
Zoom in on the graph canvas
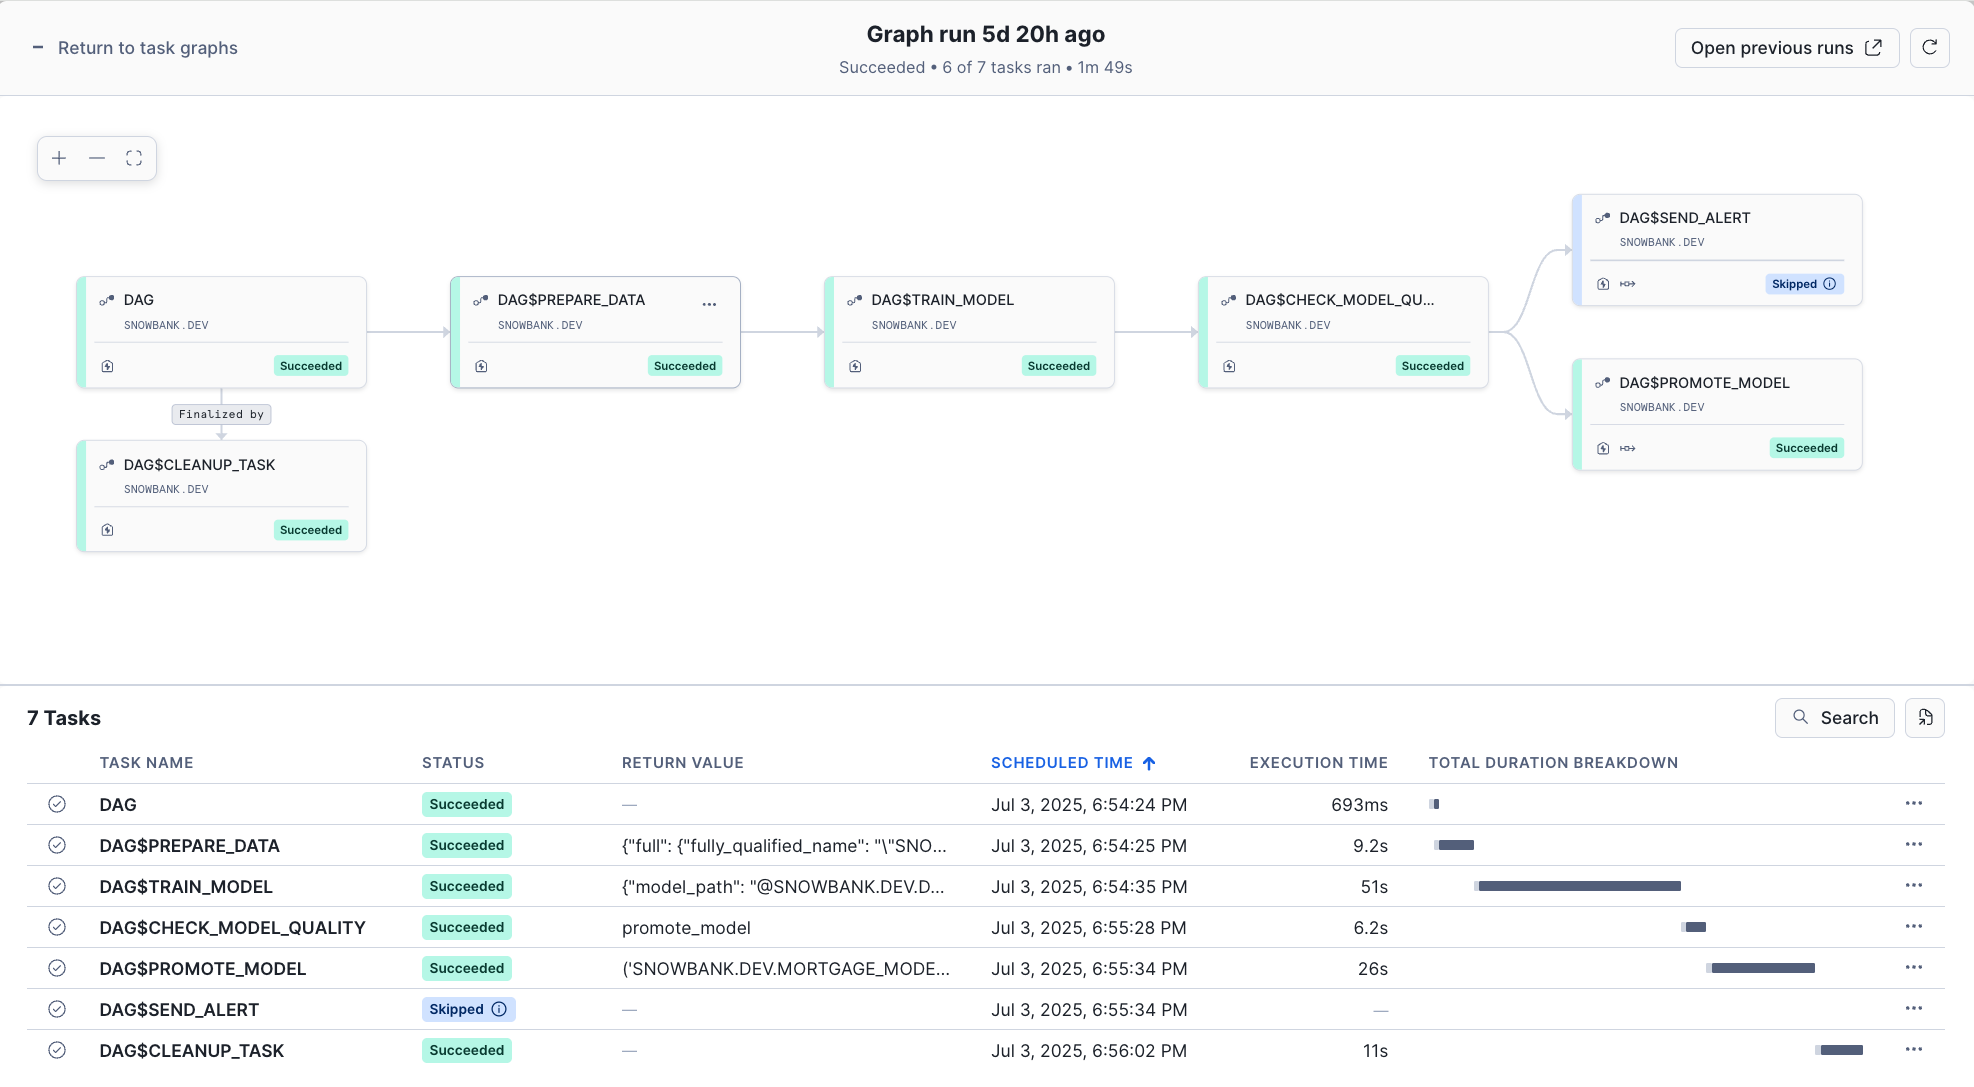coord(59,158)
